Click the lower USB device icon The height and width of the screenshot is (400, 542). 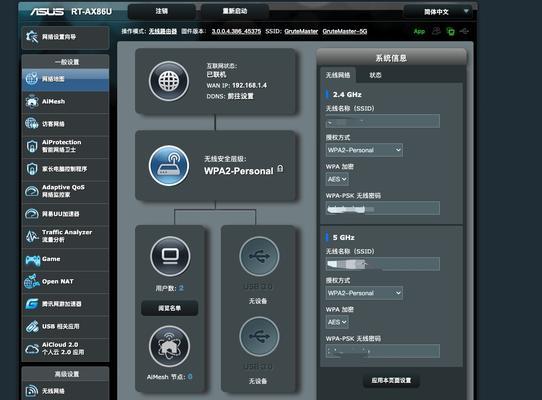[x=259, y=336]
